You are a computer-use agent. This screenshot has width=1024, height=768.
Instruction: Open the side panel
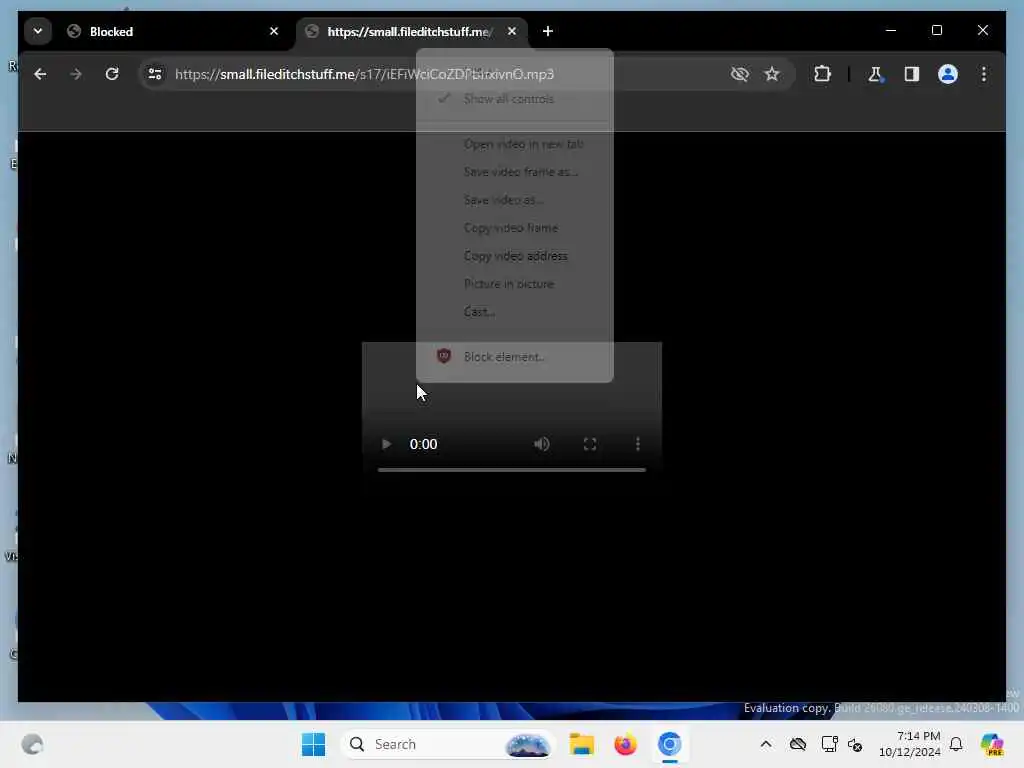(912, 74)
